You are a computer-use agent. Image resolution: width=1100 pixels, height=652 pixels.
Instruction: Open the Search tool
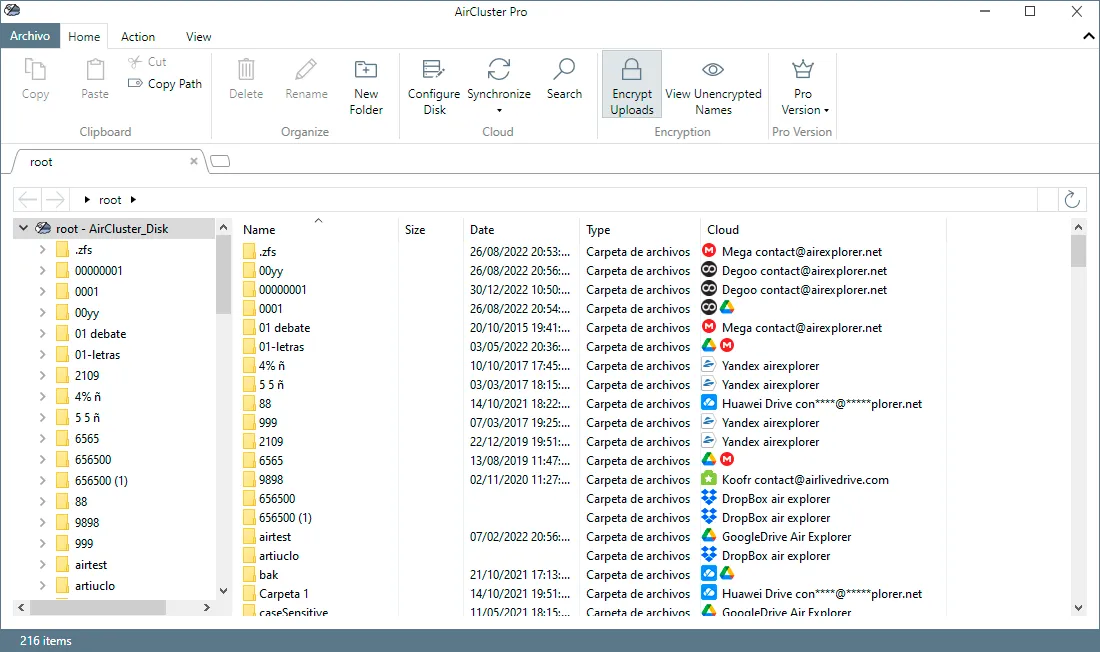(564, 79)
